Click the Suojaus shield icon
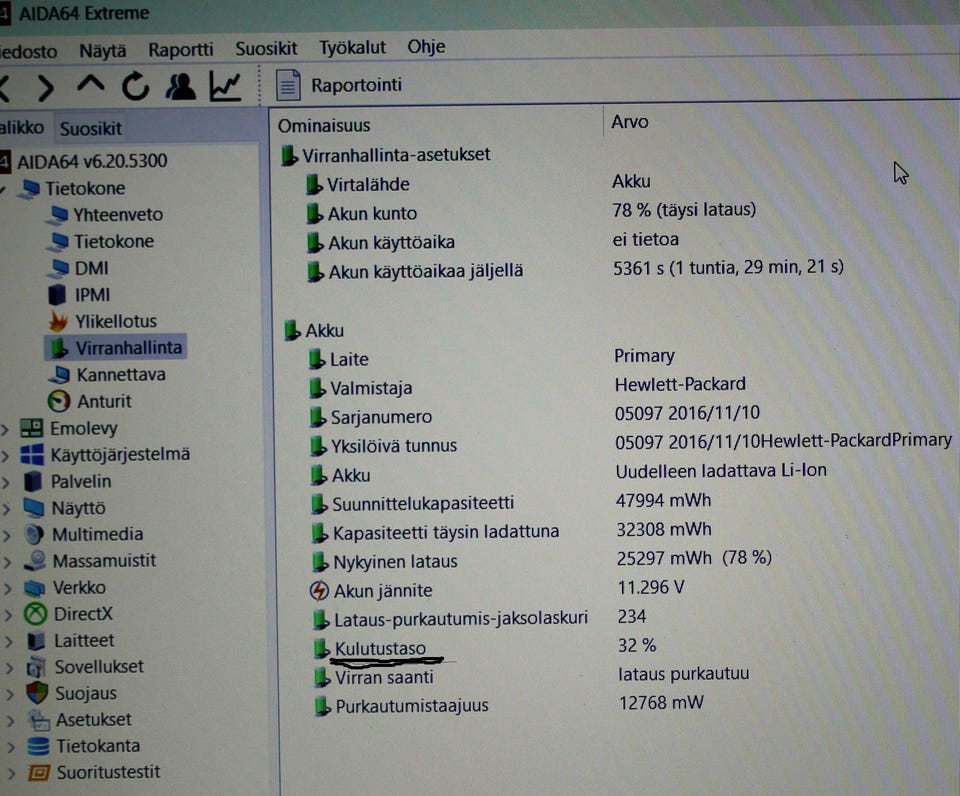Image resolution: width=960 pixels, height=796 pixels. [37, 693]
